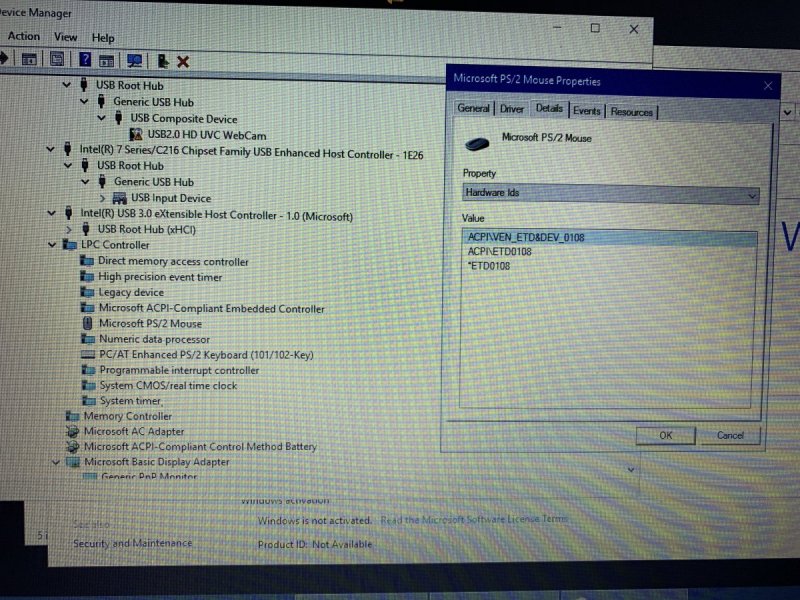Click the Memory Controller icon
800x600 pixels.
coord(72,416)
